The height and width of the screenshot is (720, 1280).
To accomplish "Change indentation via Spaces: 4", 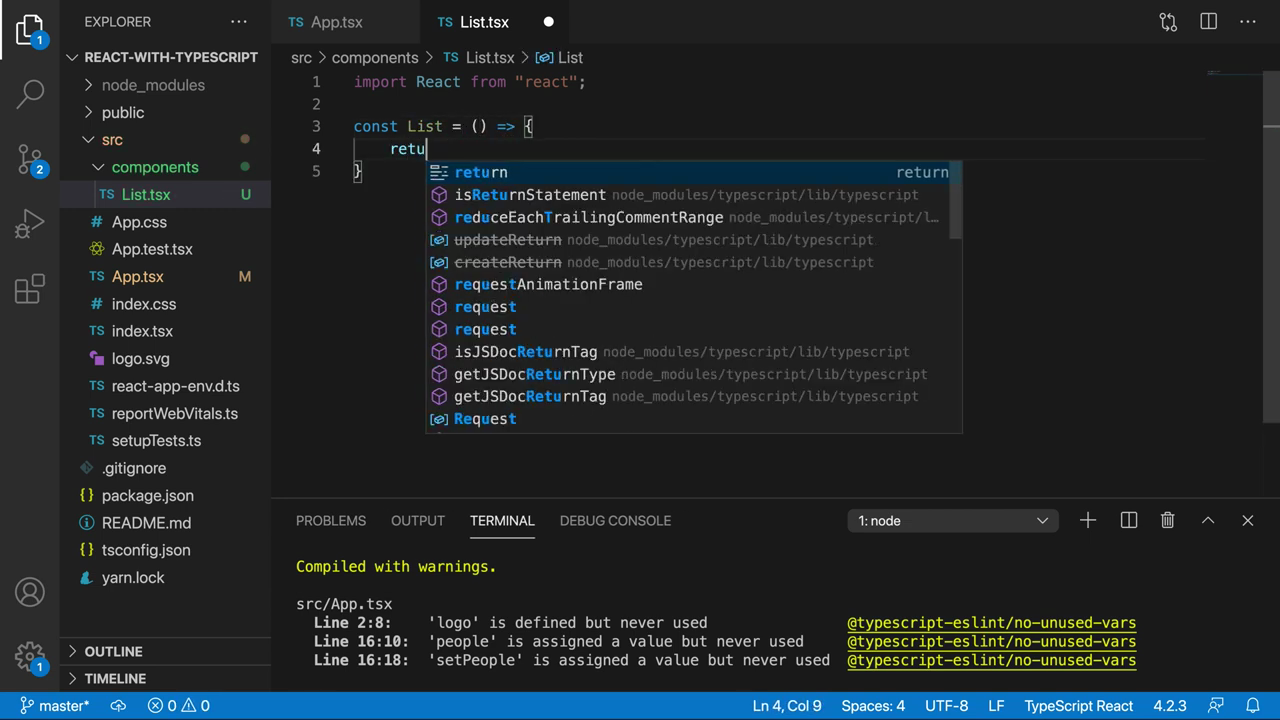I will click(x=873, y=705).
